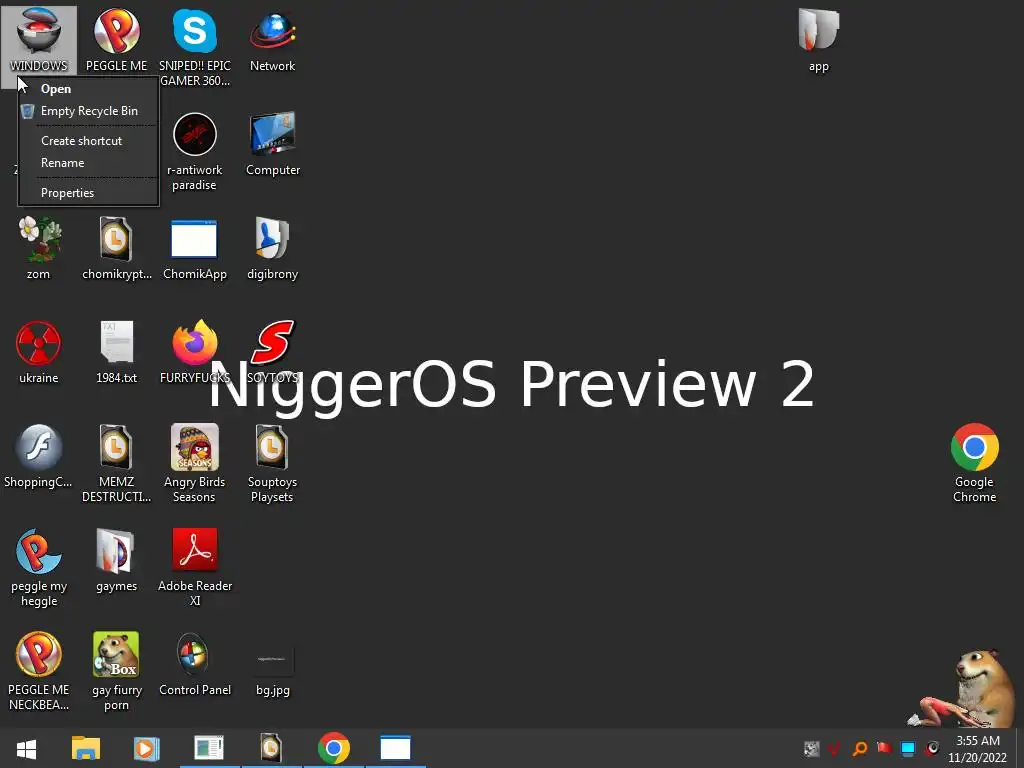Click the blue monitor tray icon
Screen dimensions: 1024x768
pos(908,748)
